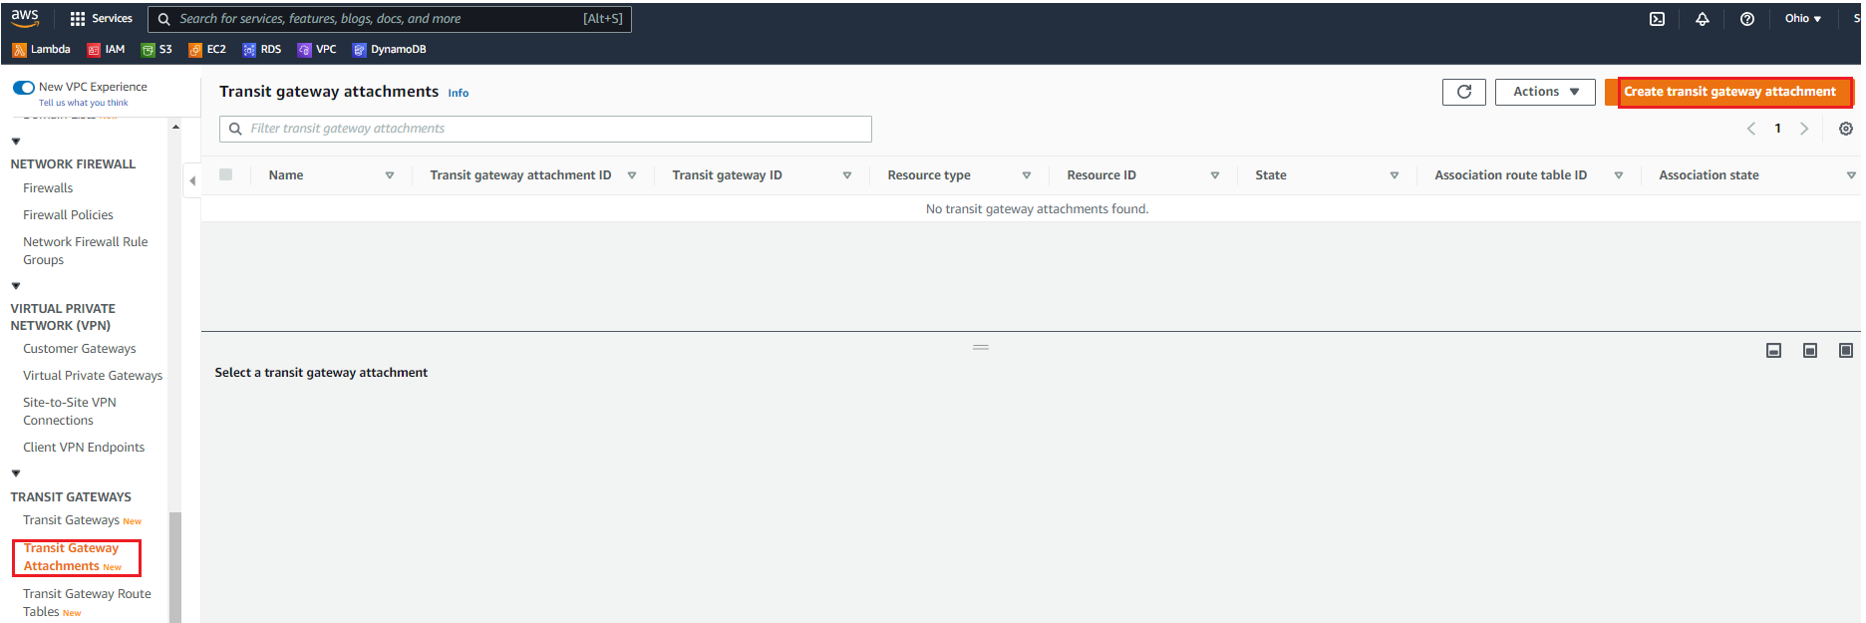1866x623 pixels.
Task: Expand details panel to full height
Action: [1846, 350]
